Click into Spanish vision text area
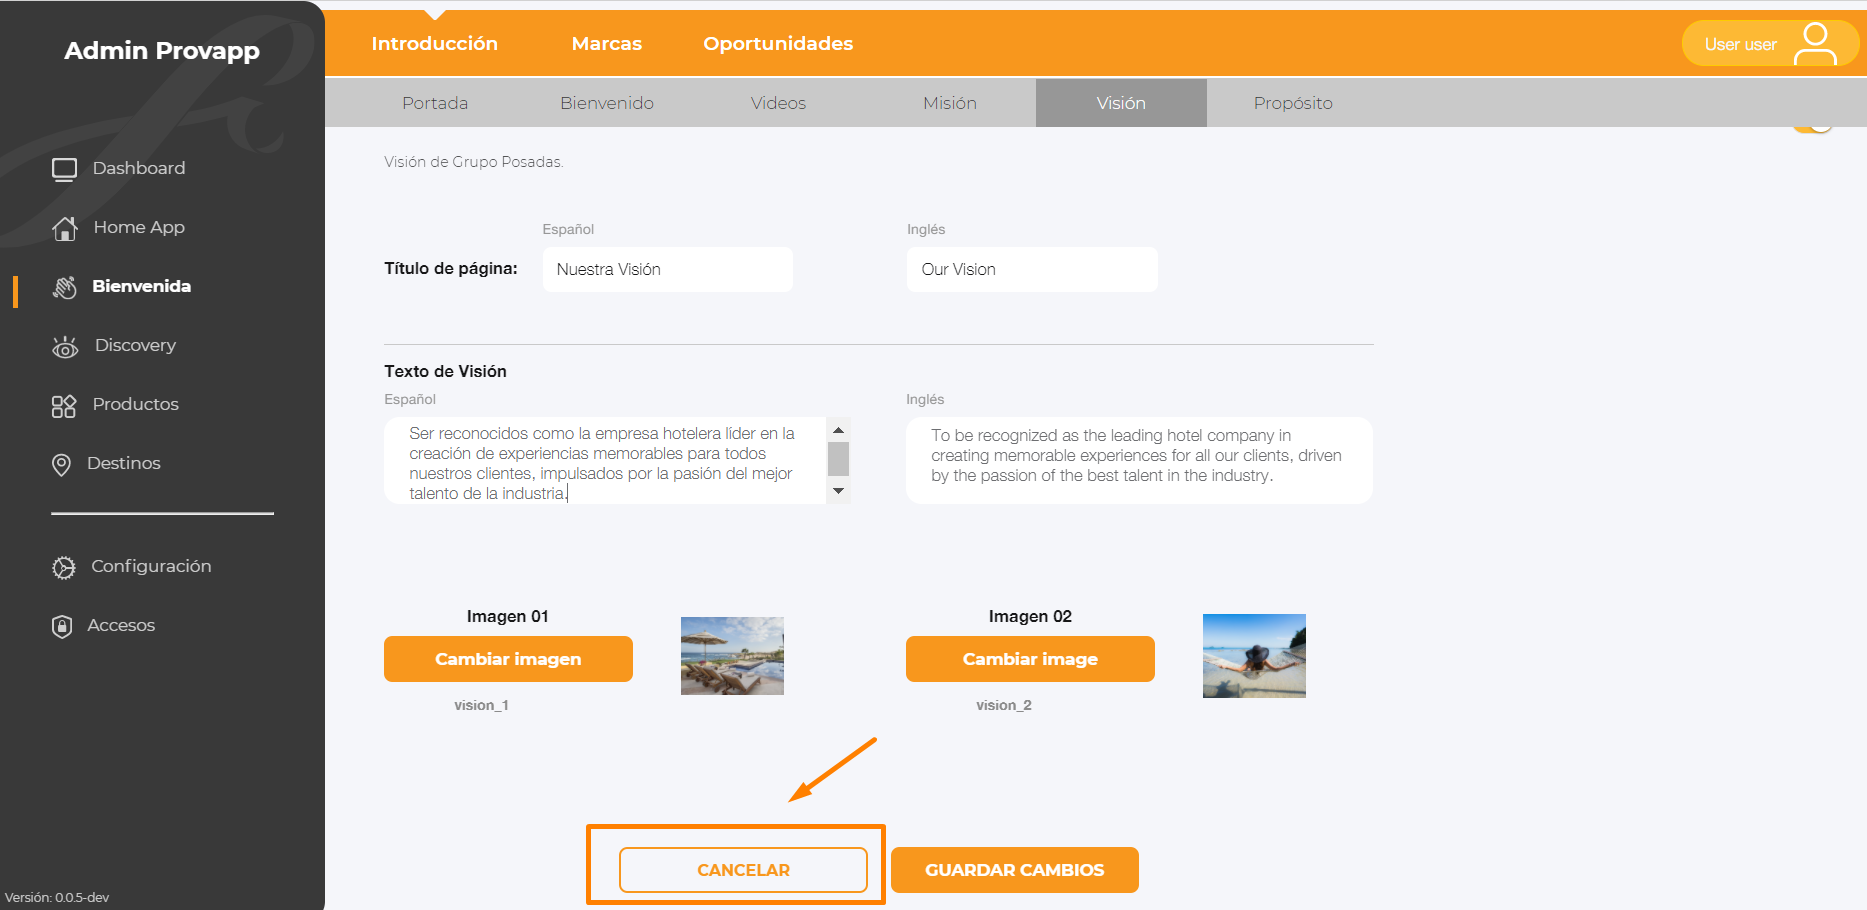Image resolution: width=1867 pixels, height=910 pixels. (x=606, y=461)
